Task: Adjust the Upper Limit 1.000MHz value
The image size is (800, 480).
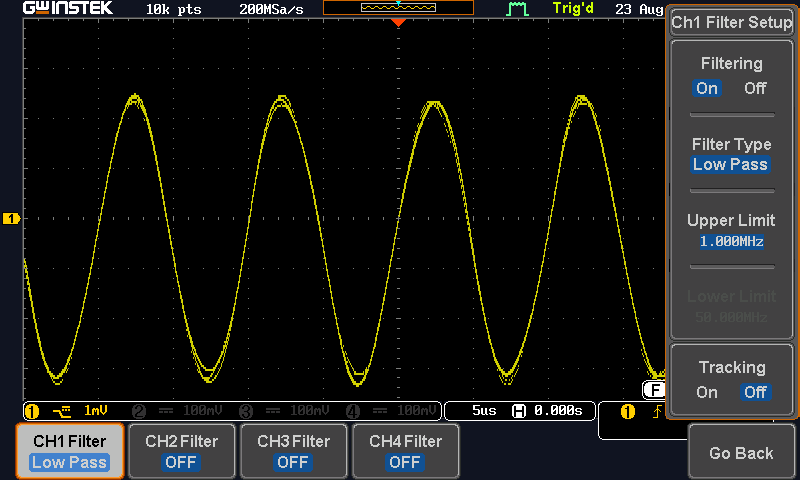Action: 731,232
